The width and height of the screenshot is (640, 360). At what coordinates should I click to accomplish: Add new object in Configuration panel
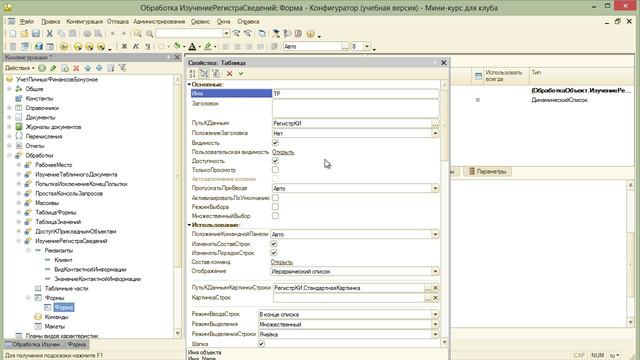42,68
